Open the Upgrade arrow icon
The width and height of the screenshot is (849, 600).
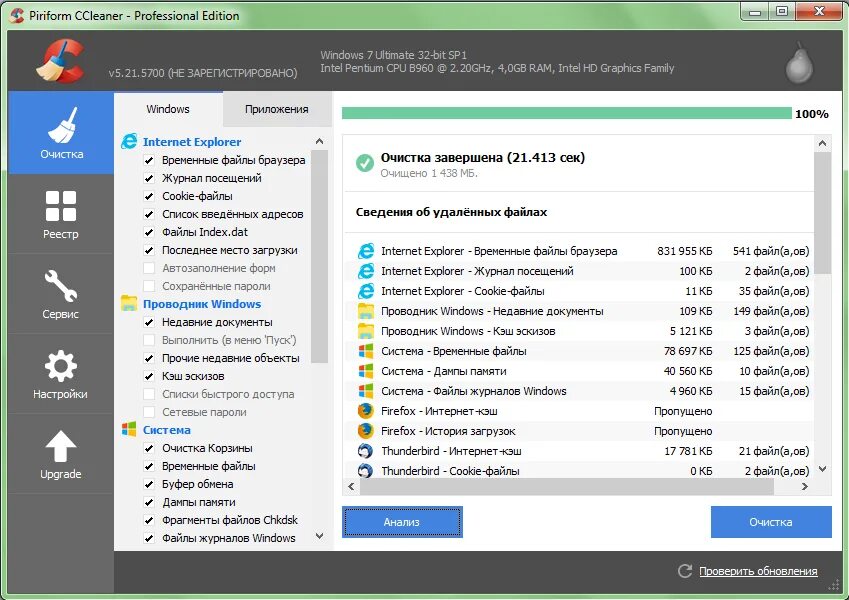(x=61, y=446)
